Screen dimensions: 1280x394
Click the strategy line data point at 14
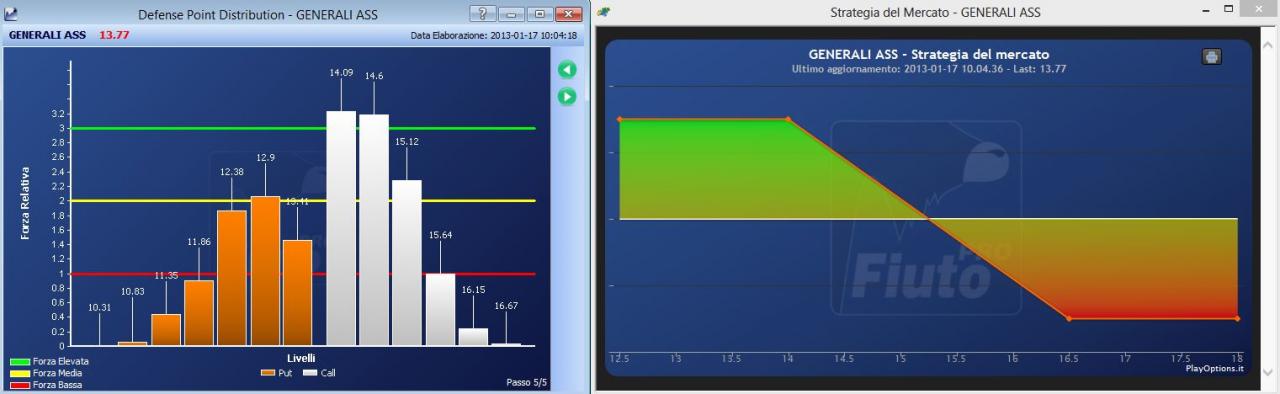[x=788, y=119]
